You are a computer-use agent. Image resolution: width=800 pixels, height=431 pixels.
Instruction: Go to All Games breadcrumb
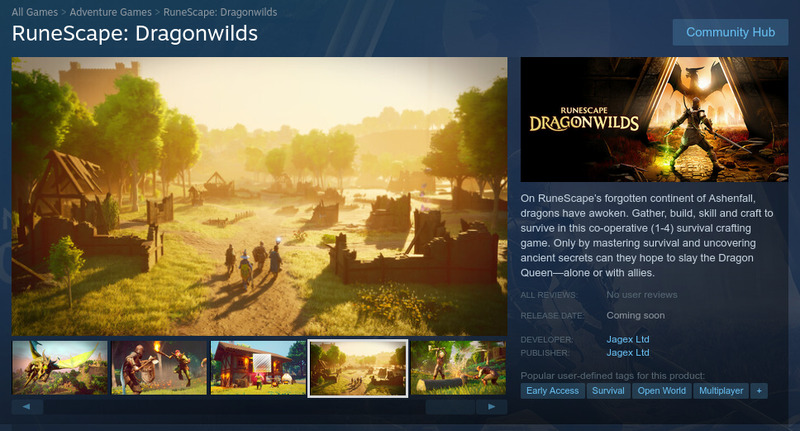point(35,12)
